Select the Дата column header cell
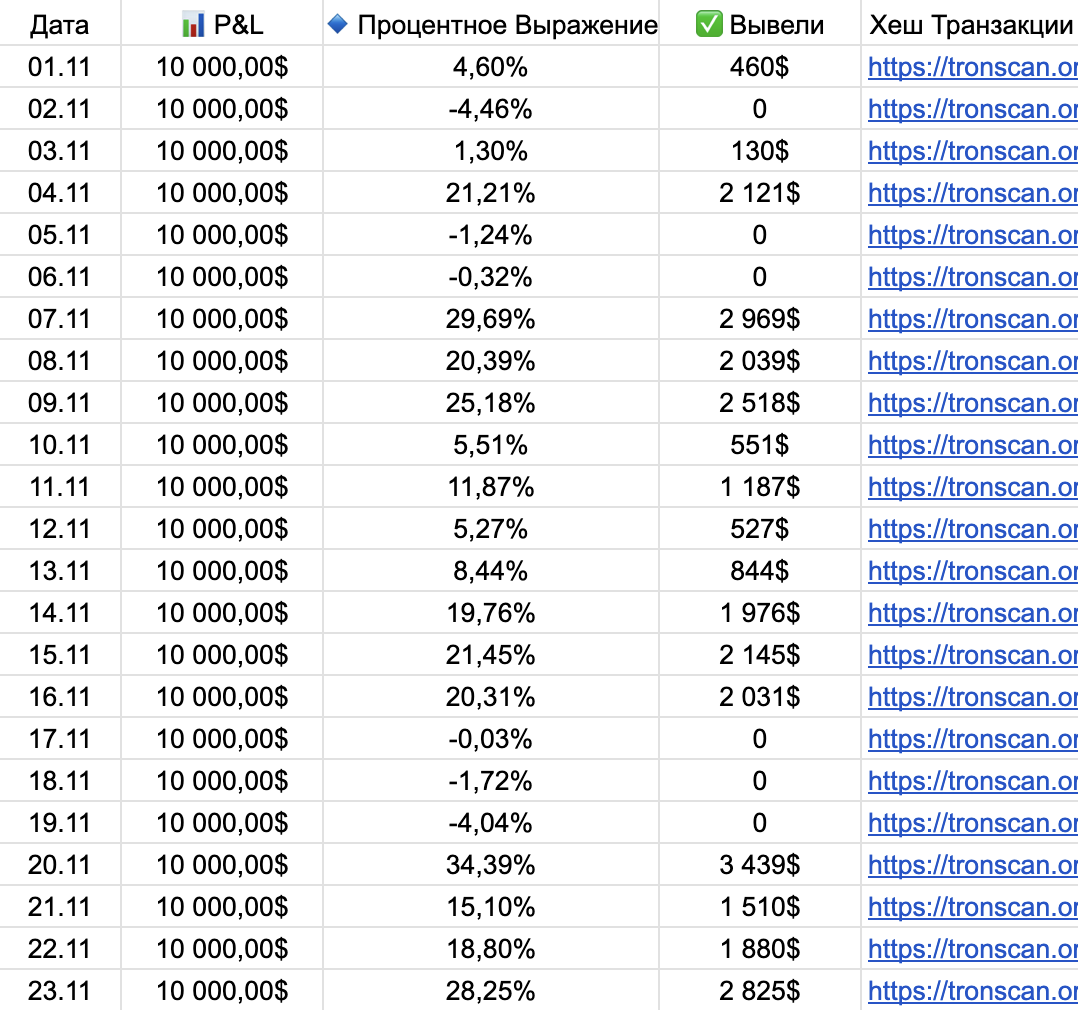 [59, 25]
